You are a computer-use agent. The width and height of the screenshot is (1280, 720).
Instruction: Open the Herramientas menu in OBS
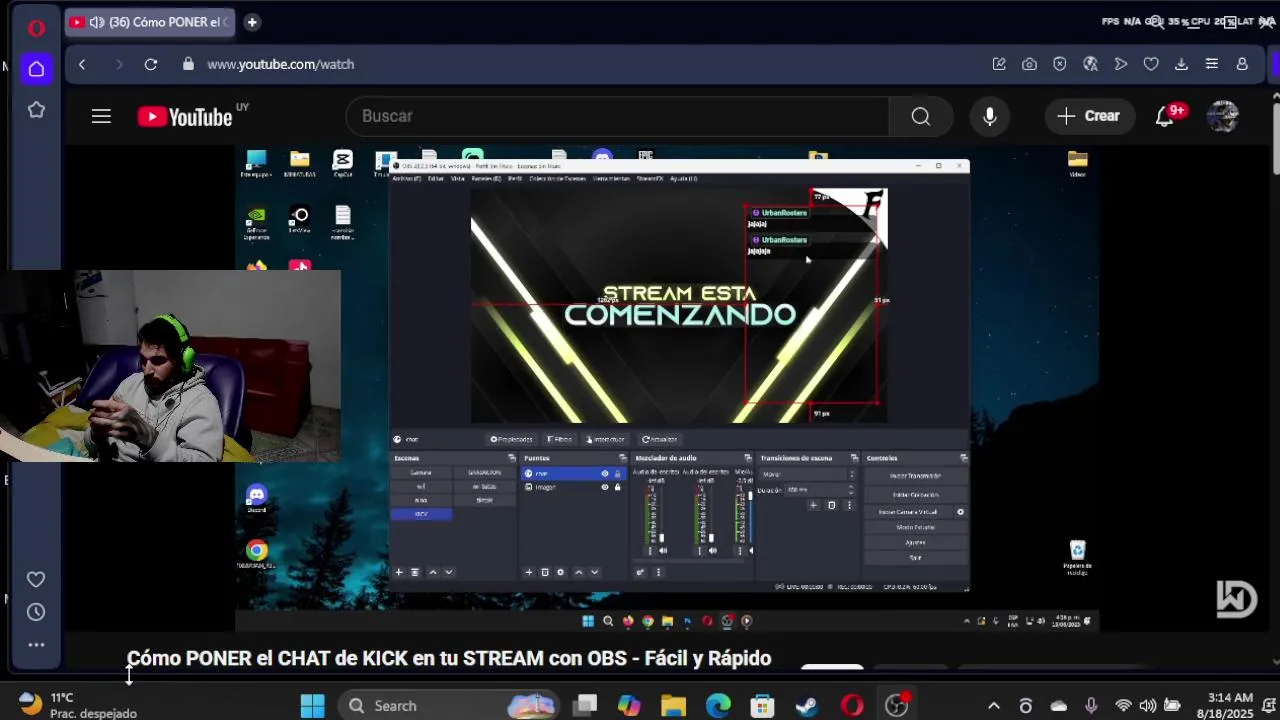[611, 179]
